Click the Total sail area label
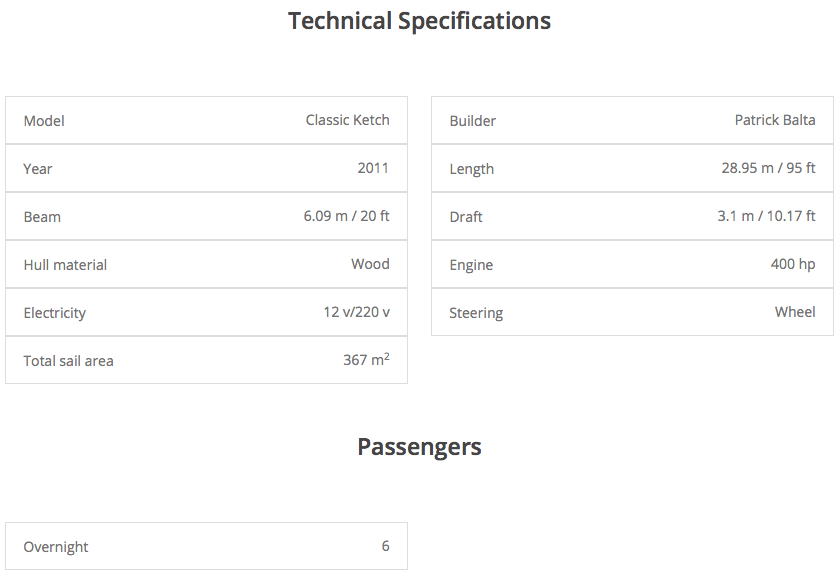The width and height of the screenshot is (840, 581). [68, 361]
